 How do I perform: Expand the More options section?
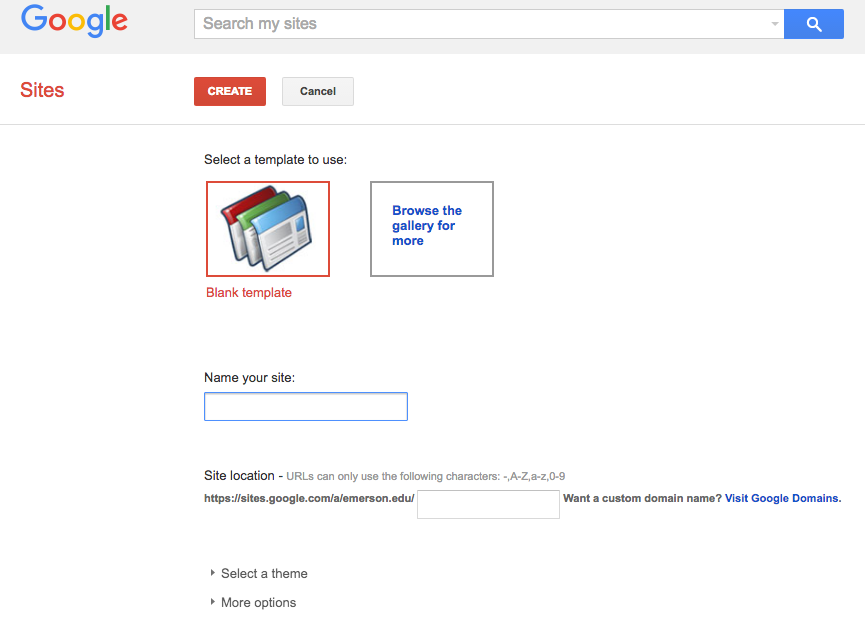(x=253, y=602)
